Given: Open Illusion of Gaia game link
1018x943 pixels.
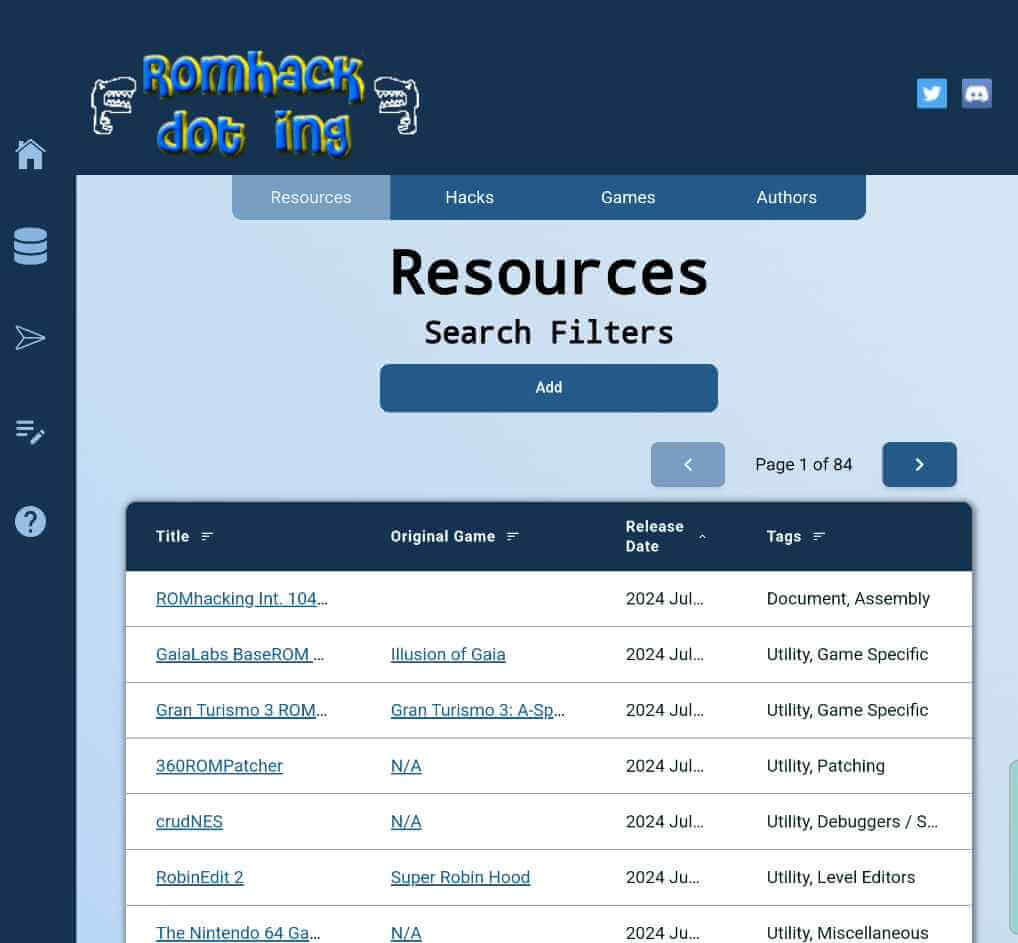Looking at the screenshot, I should 448,655.
